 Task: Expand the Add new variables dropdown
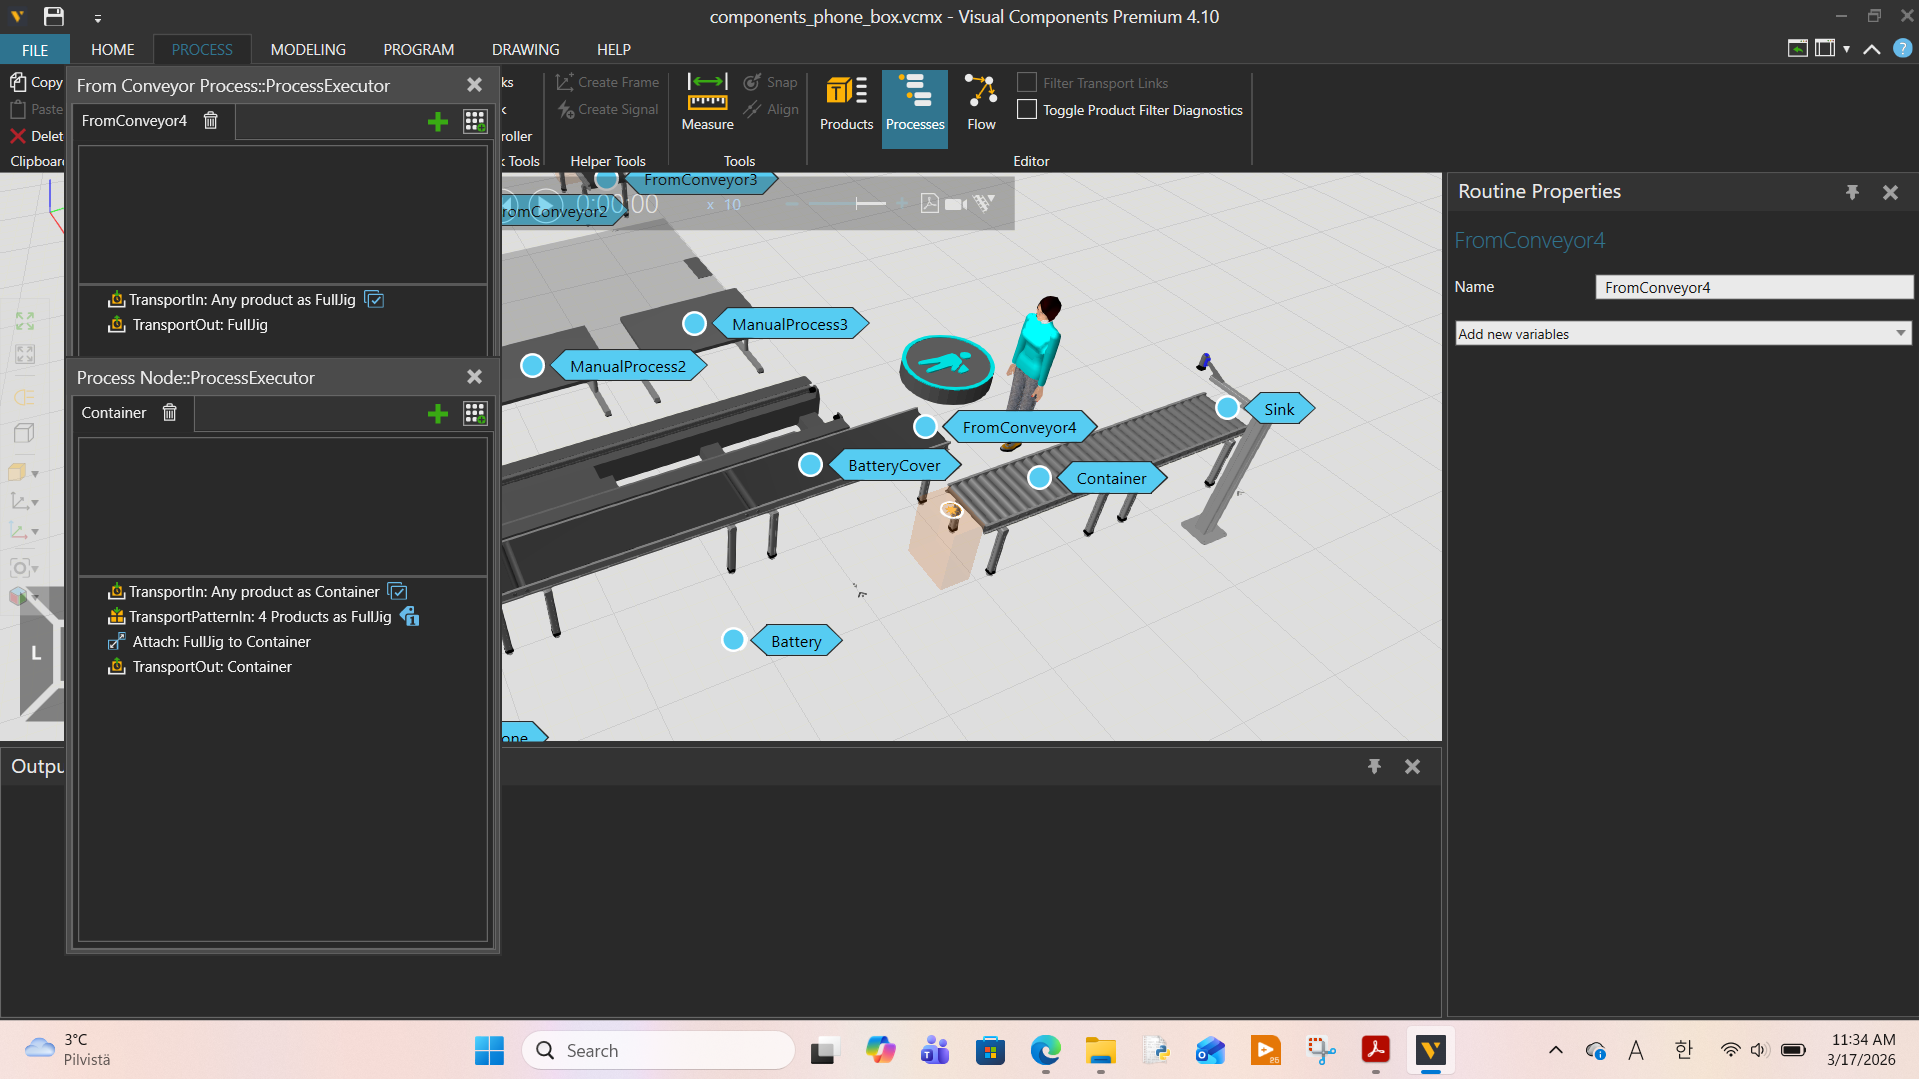click(x=1900, y=334)
